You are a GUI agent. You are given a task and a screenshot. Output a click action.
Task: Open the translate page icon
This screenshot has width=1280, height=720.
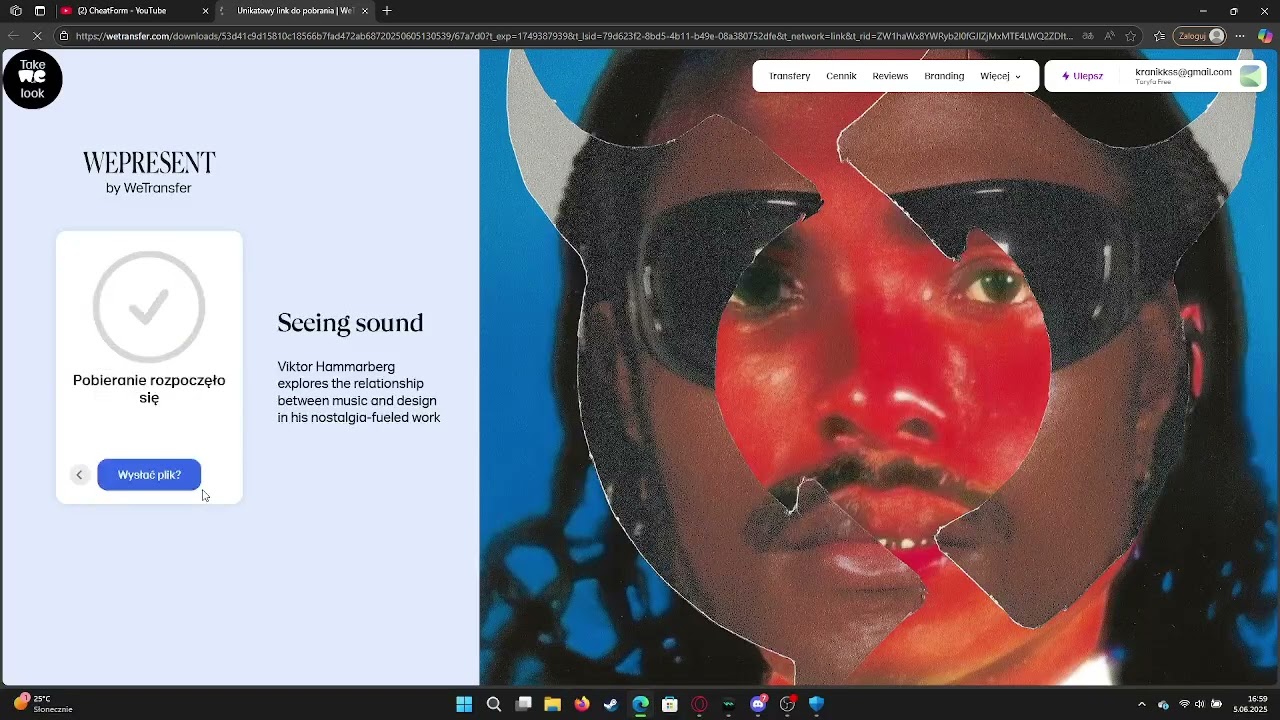pos(1088,36)
